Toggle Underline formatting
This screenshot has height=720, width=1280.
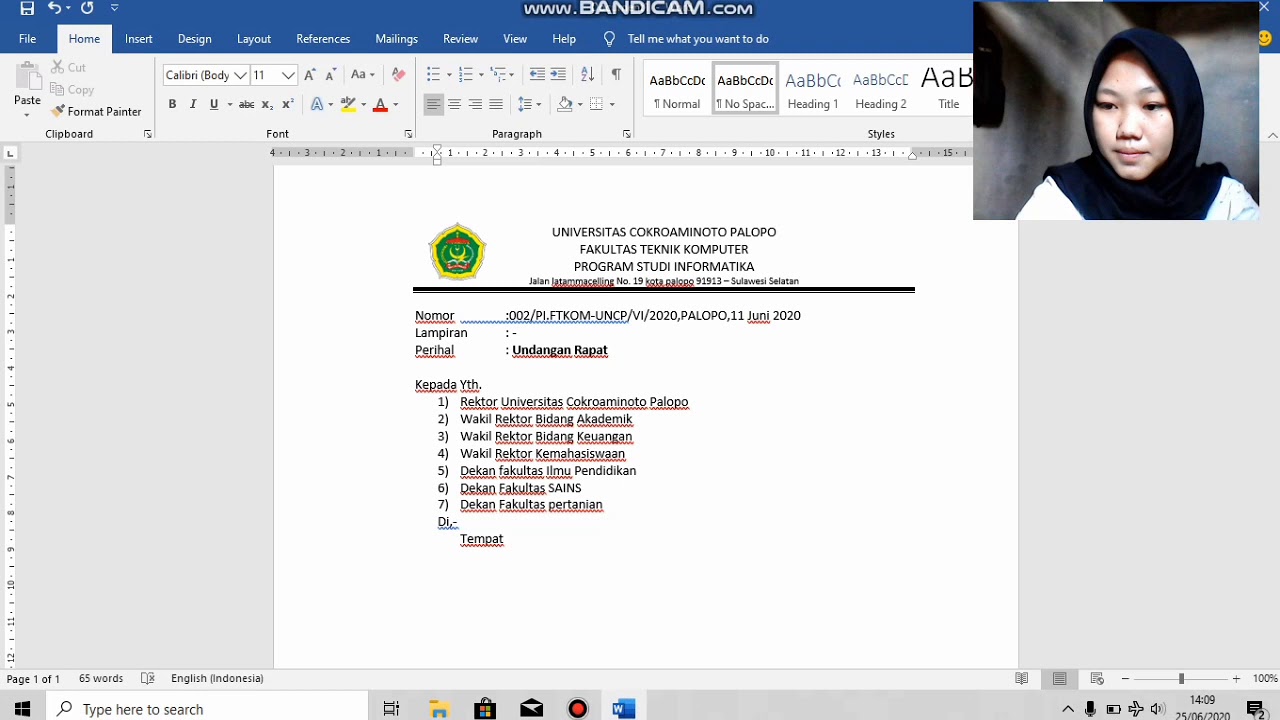click(x=213, y=104)
